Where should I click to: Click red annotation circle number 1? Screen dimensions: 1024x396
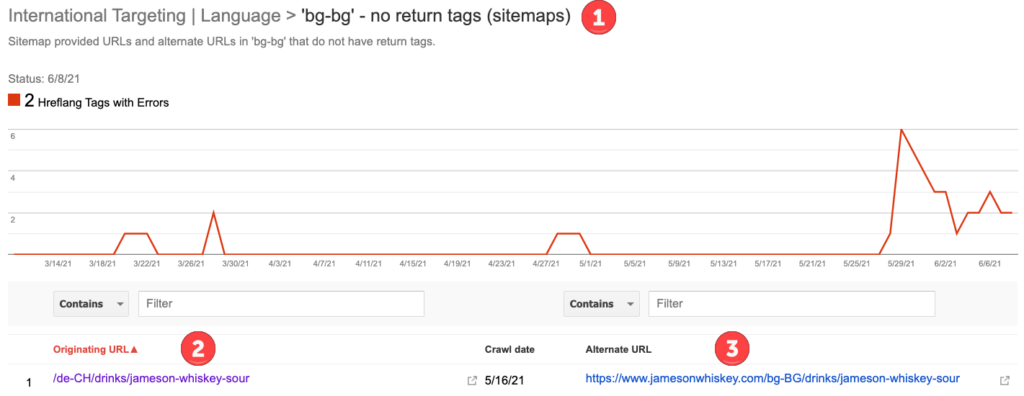pyautogui.click(x=599, y=18)
